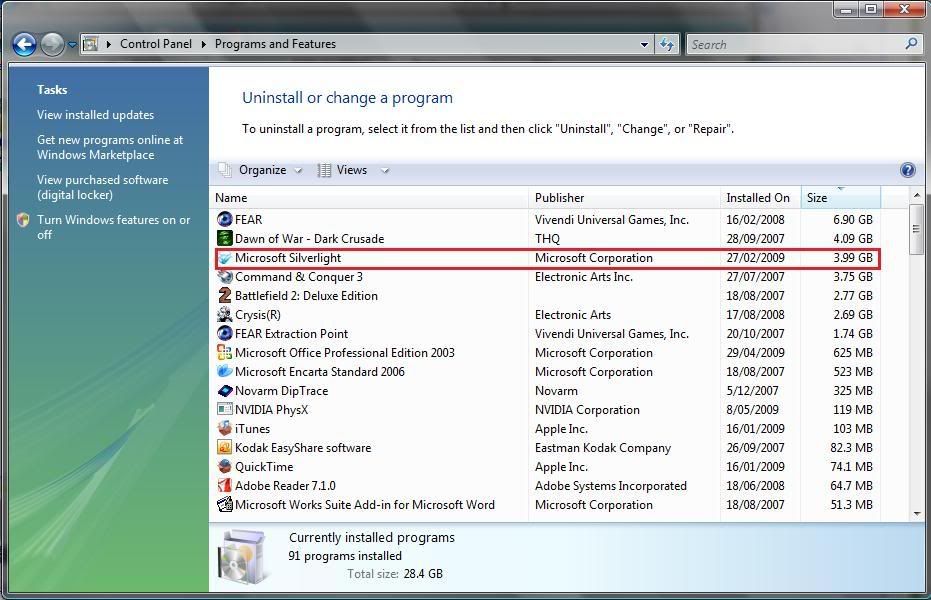Expand the arrow before Control Panel breadcrumb

109,45
